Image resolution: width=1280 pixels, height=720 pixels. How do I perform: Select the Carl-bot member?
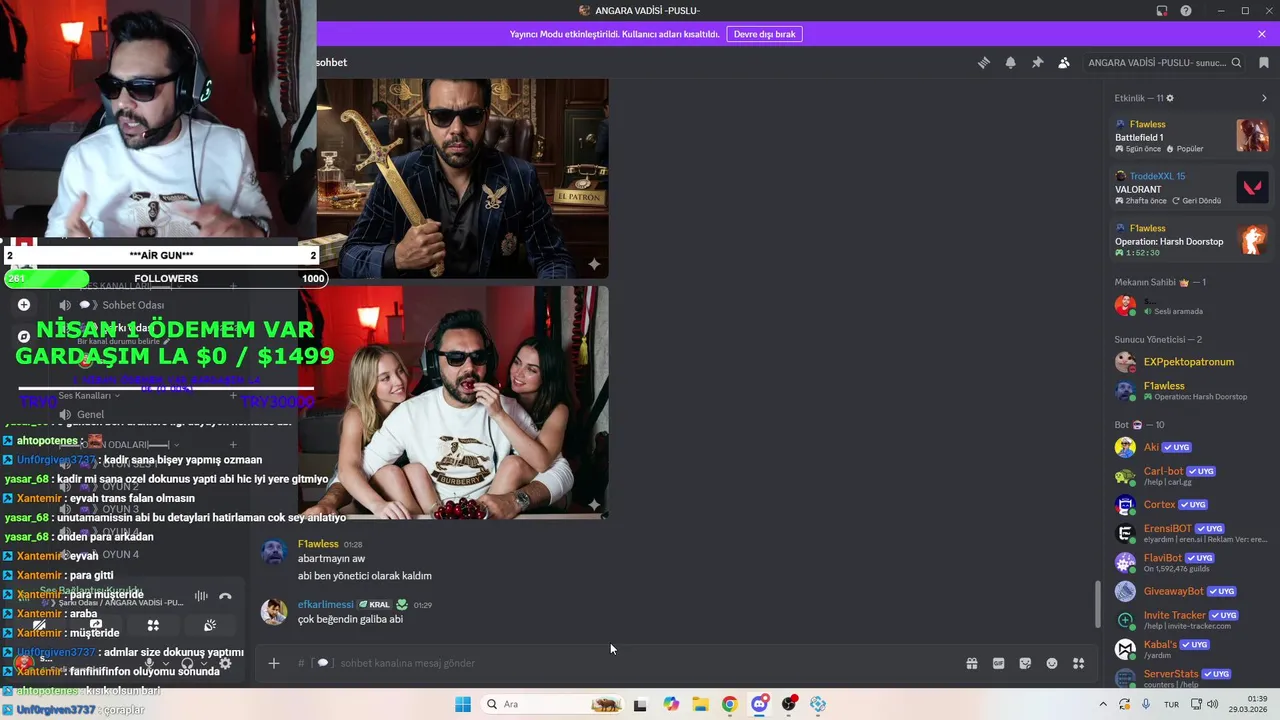[1192, 475]
